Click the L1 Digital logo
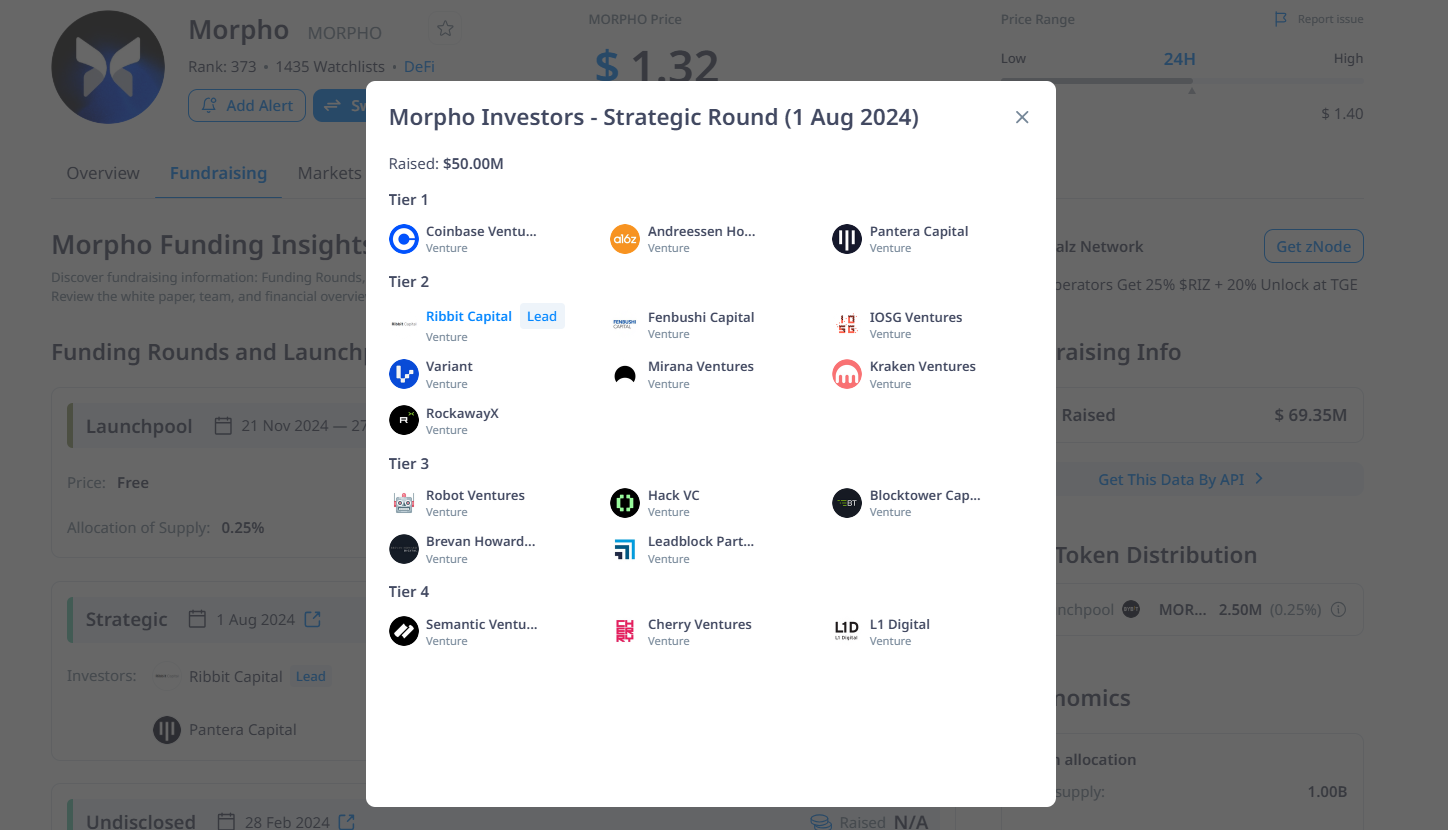The width and height of the screenshot is (1448, 830). click(847, 631)
